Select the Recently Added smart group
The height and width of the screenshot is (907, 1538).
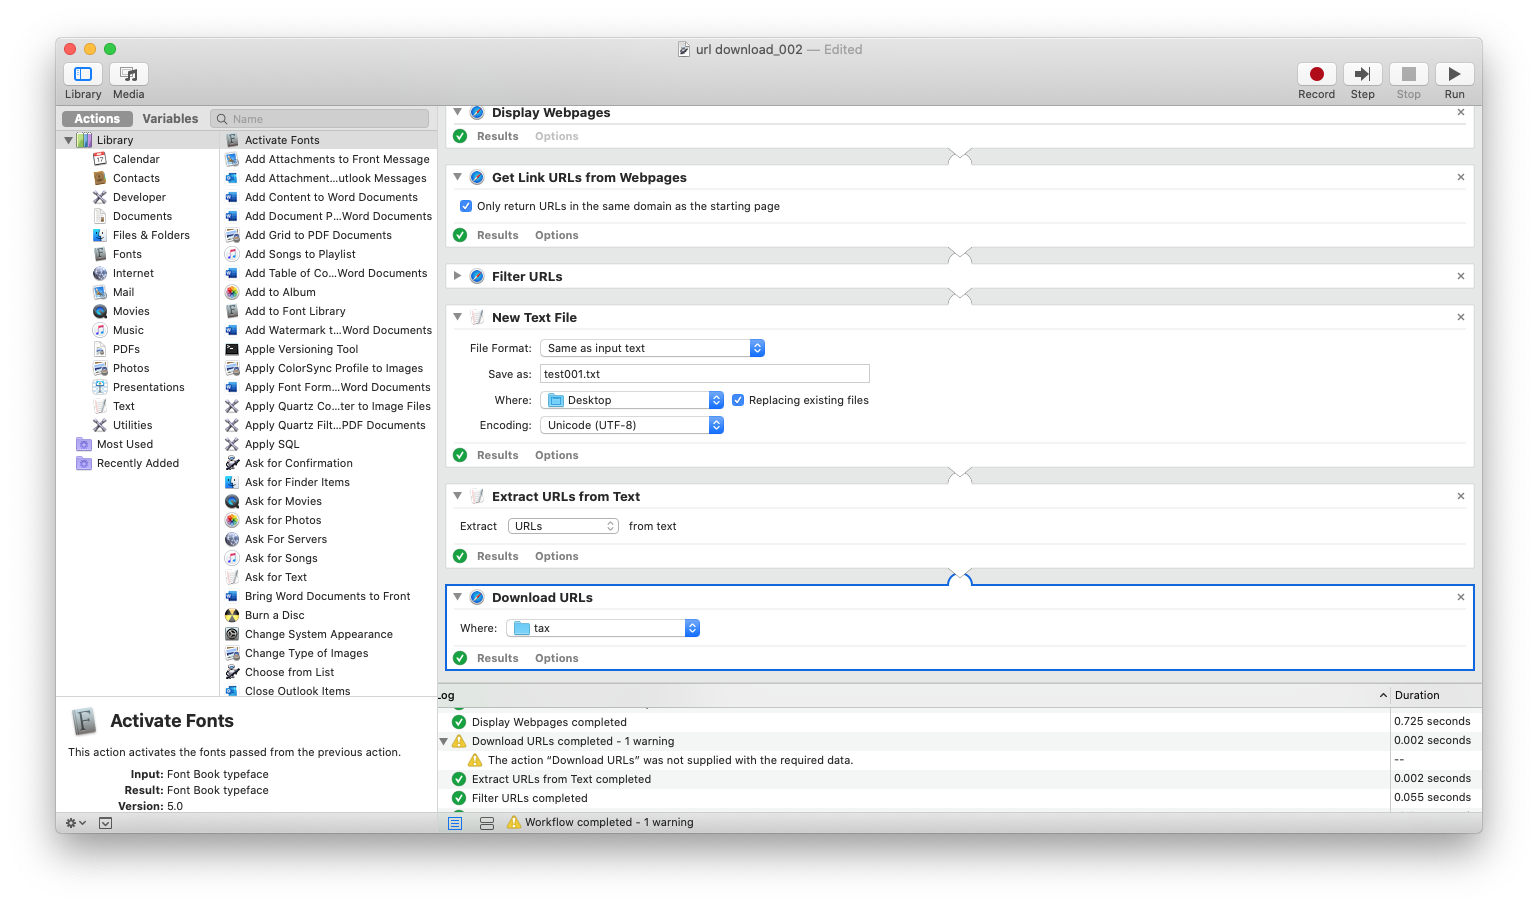pyautogui.click(x=138, y=463)
